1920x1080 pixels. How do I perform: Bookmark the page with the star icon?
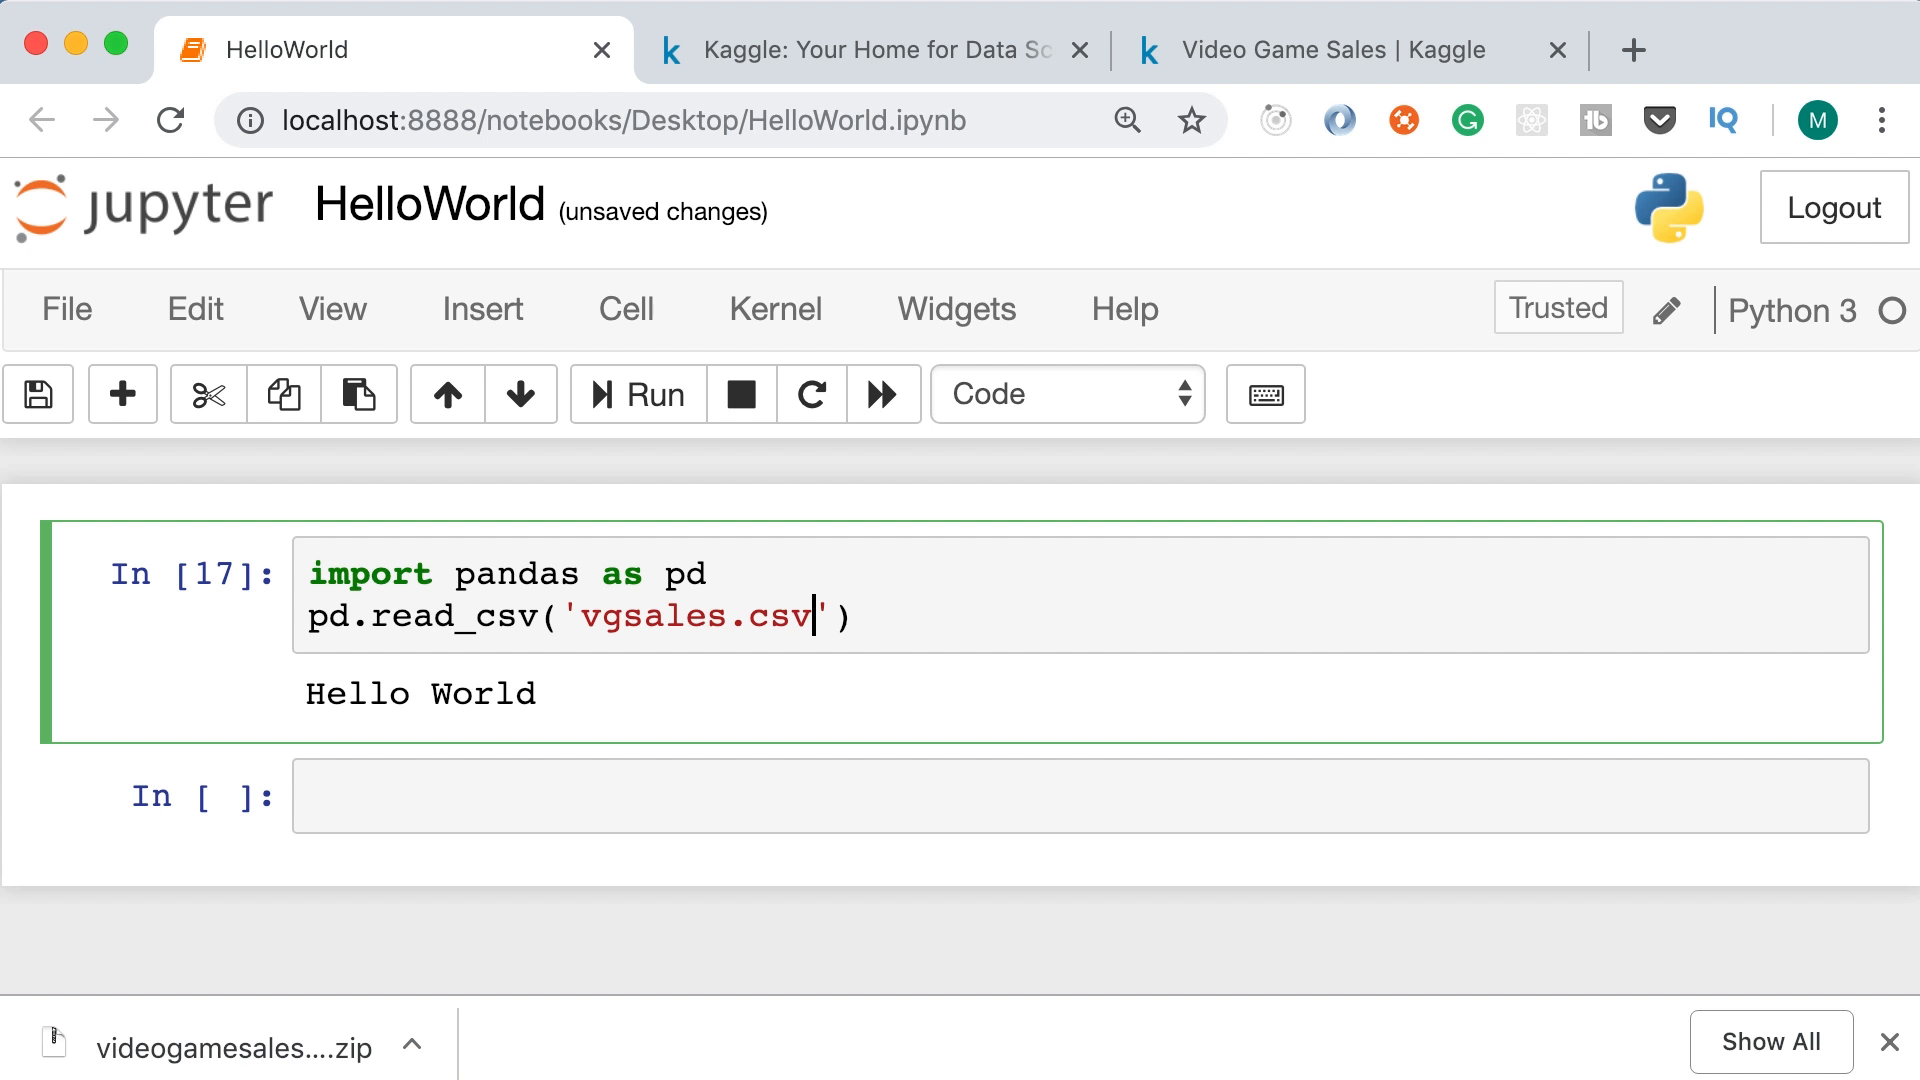(1191, 120)
